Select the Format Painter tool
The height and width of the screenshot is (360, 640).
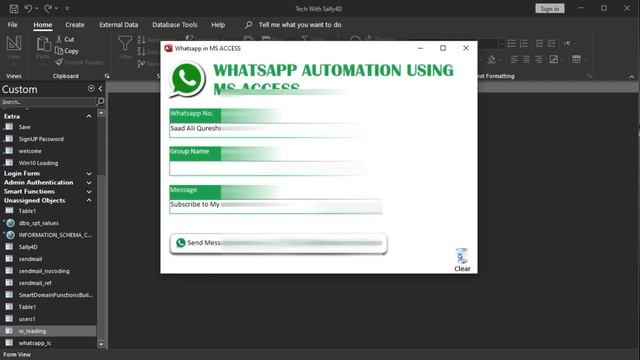coord(79,62)
